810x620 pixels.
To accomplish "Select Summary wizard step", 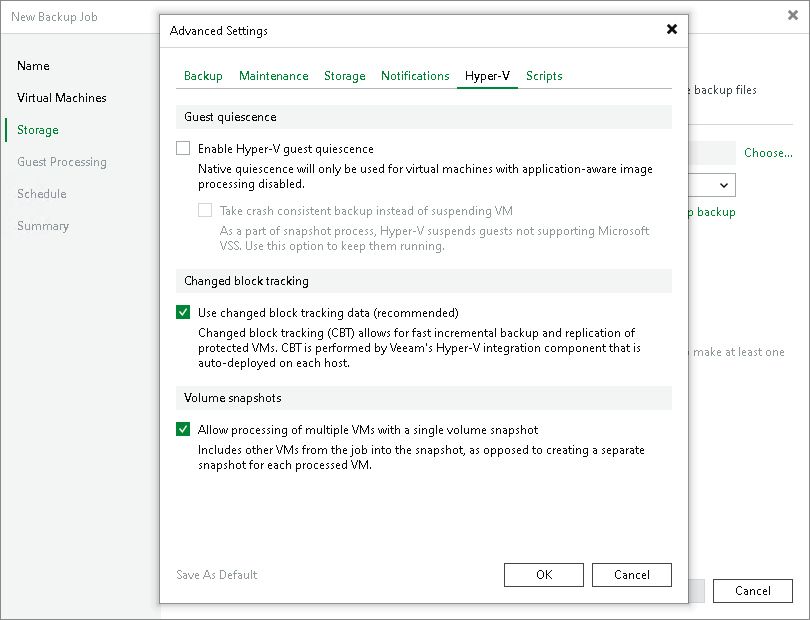I will click(42, 226).
